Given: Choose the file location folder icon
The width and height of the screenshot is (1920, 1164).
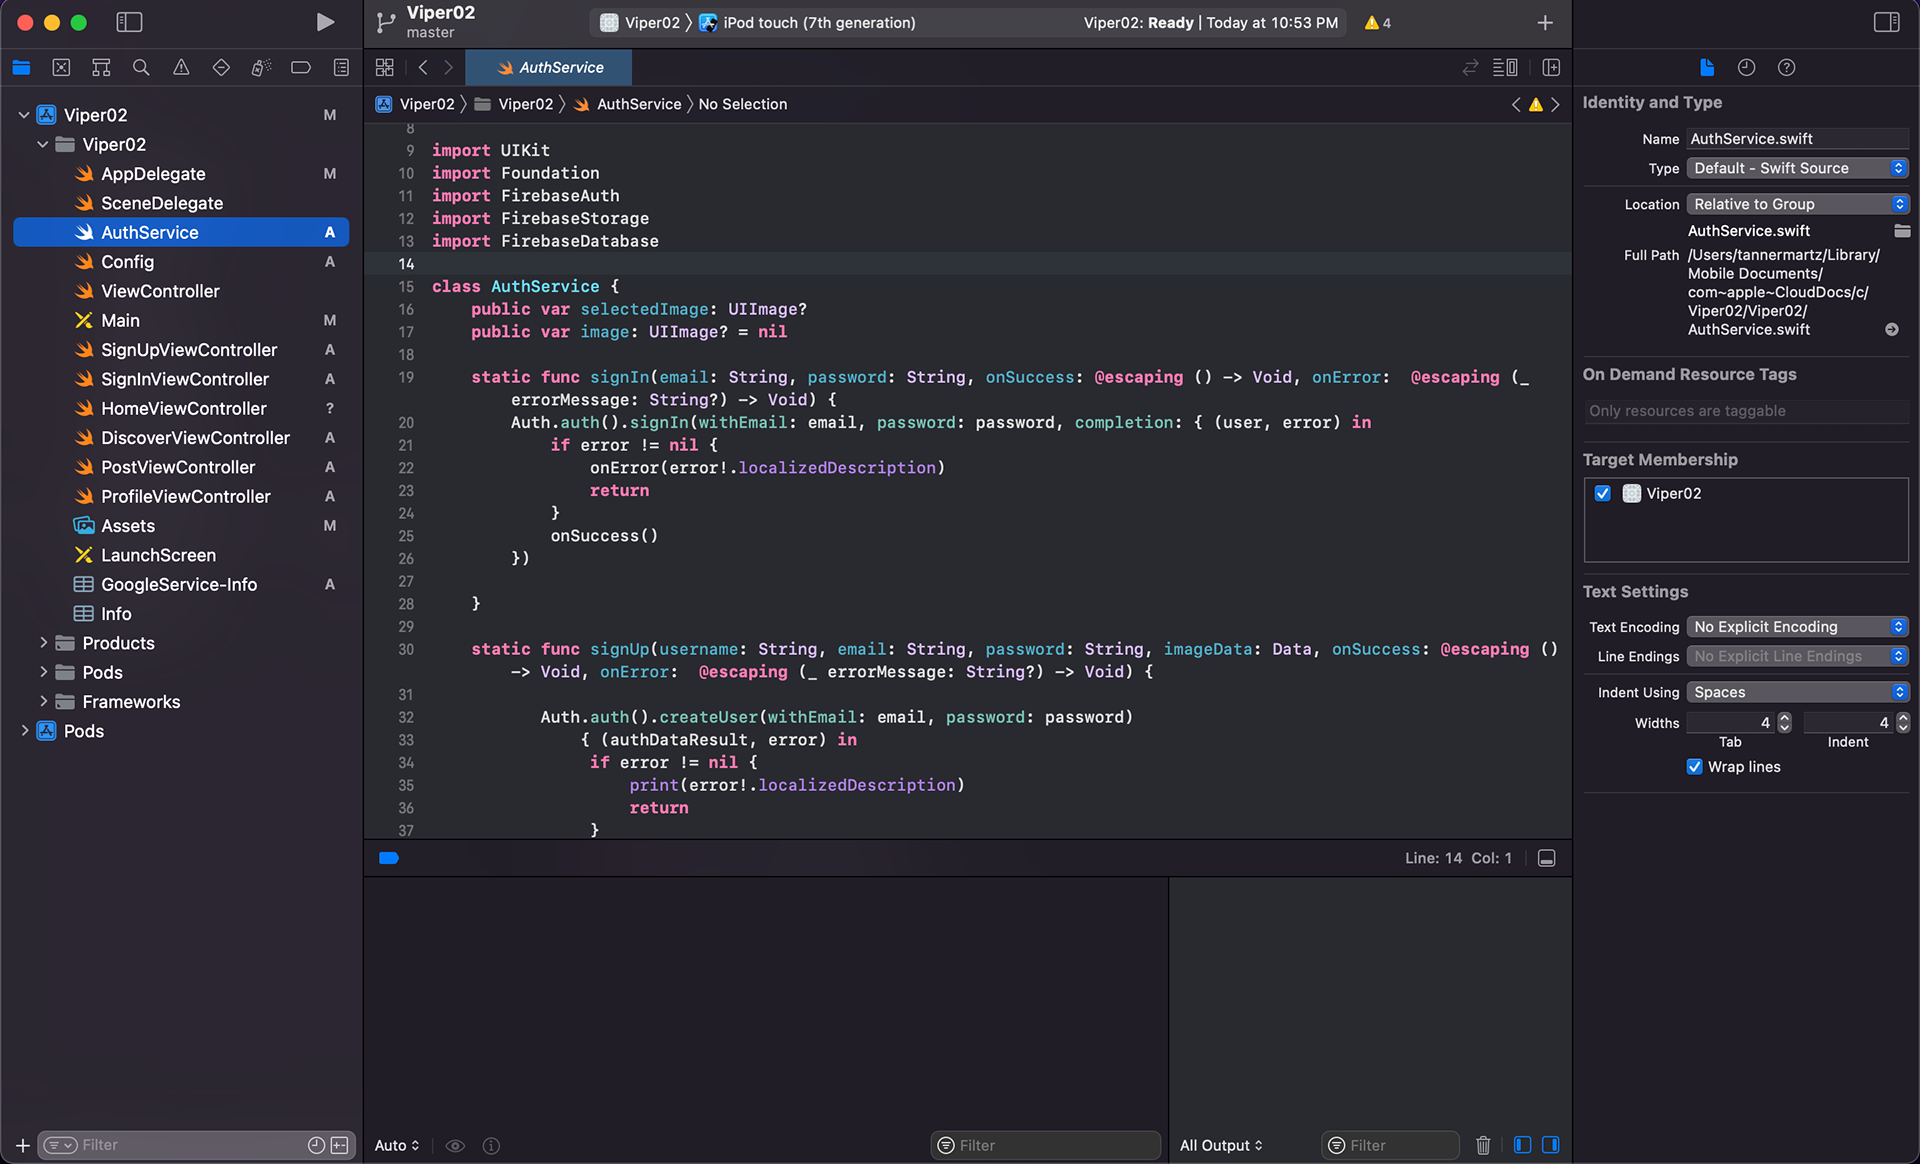Looking at the screenshot, I should pyautogui.click(x=1902, y=231).
